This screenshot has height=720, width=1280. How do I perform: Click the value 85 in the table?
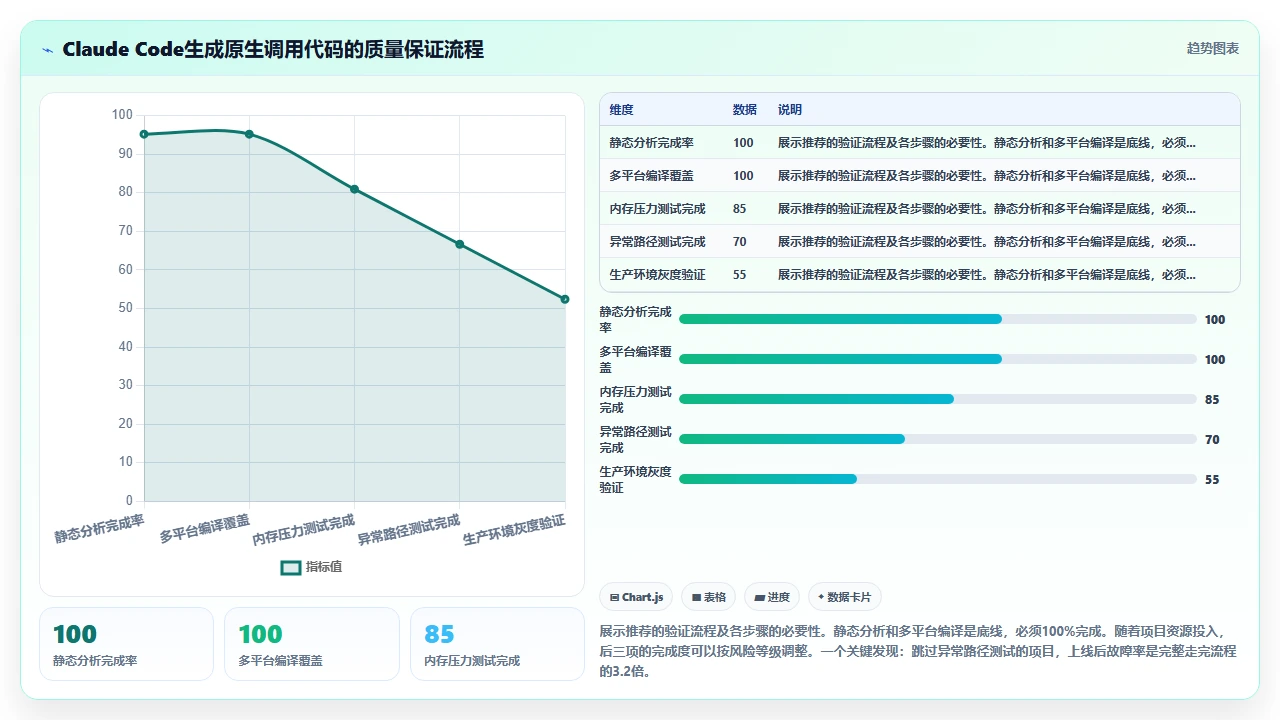(739, 209)
